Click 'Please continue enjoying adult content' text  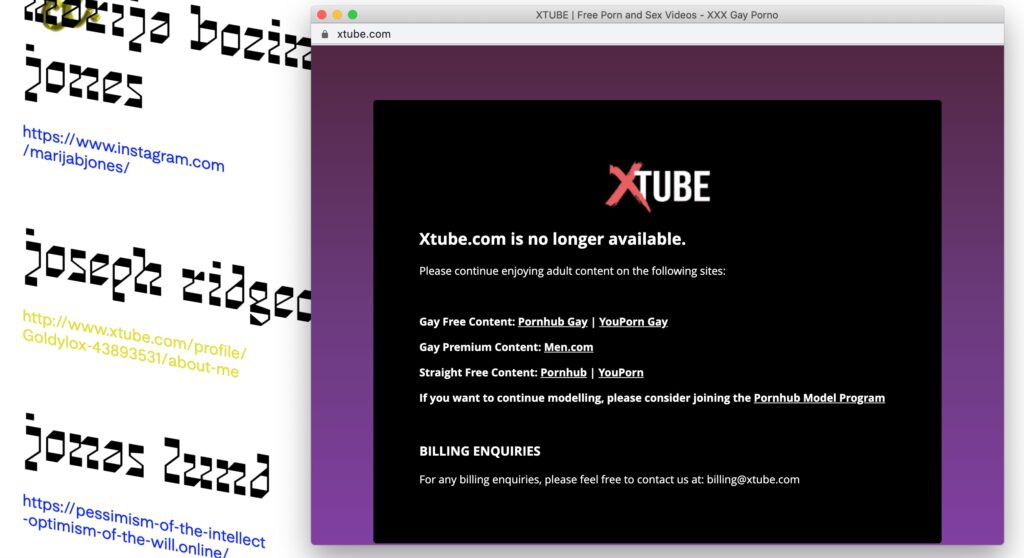click(x=572, y=271)
